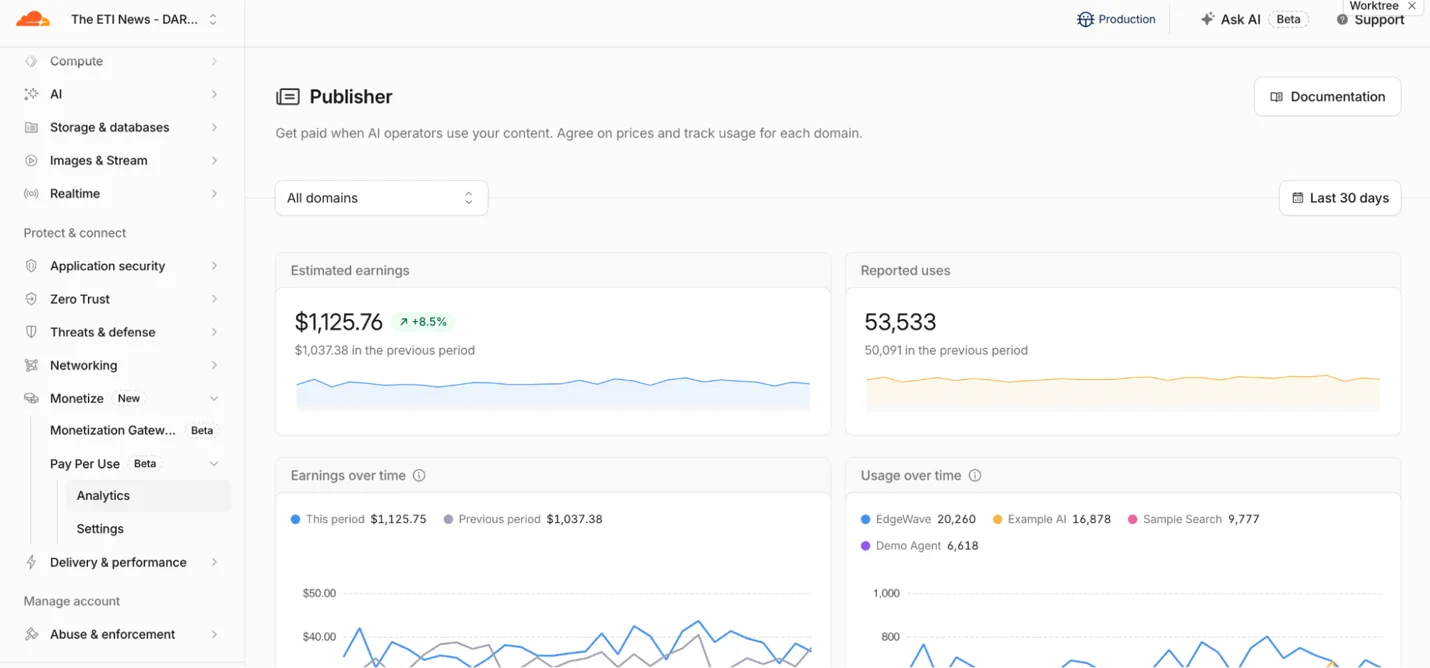Click the Support question mark icon
Screen dimensions: 1430x668
pos(1343,20)
